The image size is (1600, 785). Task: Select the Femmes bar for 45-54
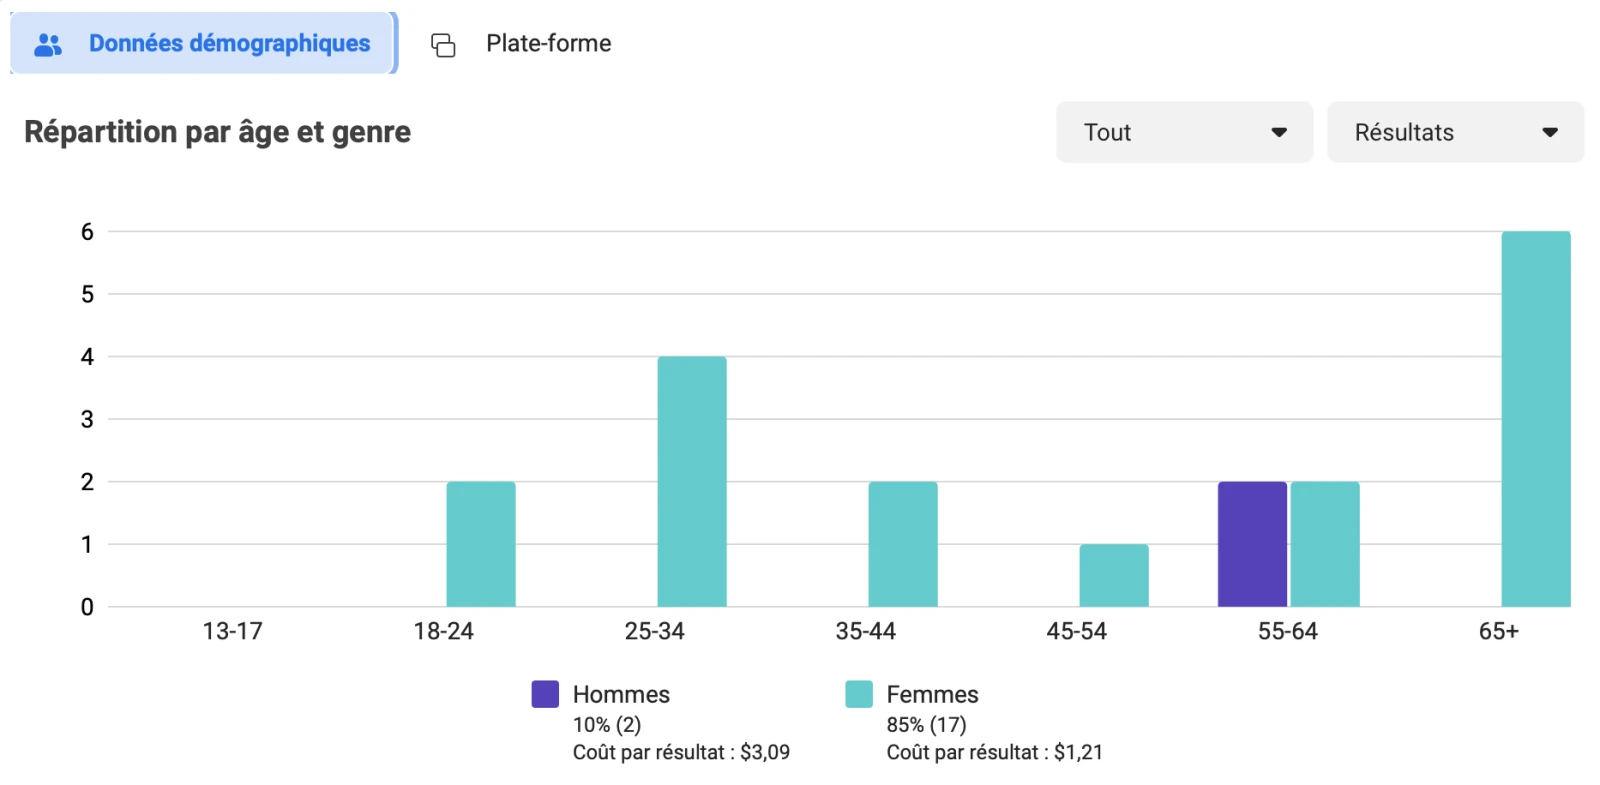click(x=1113, y=576)
